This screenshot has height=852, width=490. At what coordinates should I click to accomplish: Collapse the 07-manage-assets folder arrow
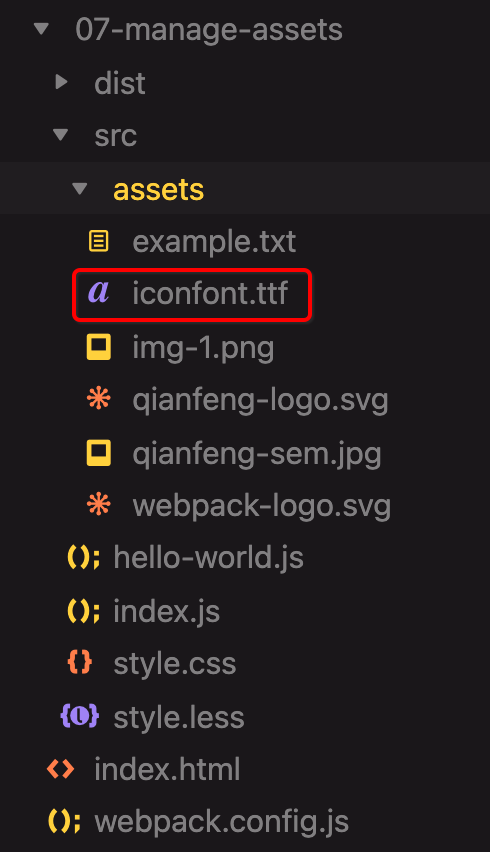[x=41, y=28]
